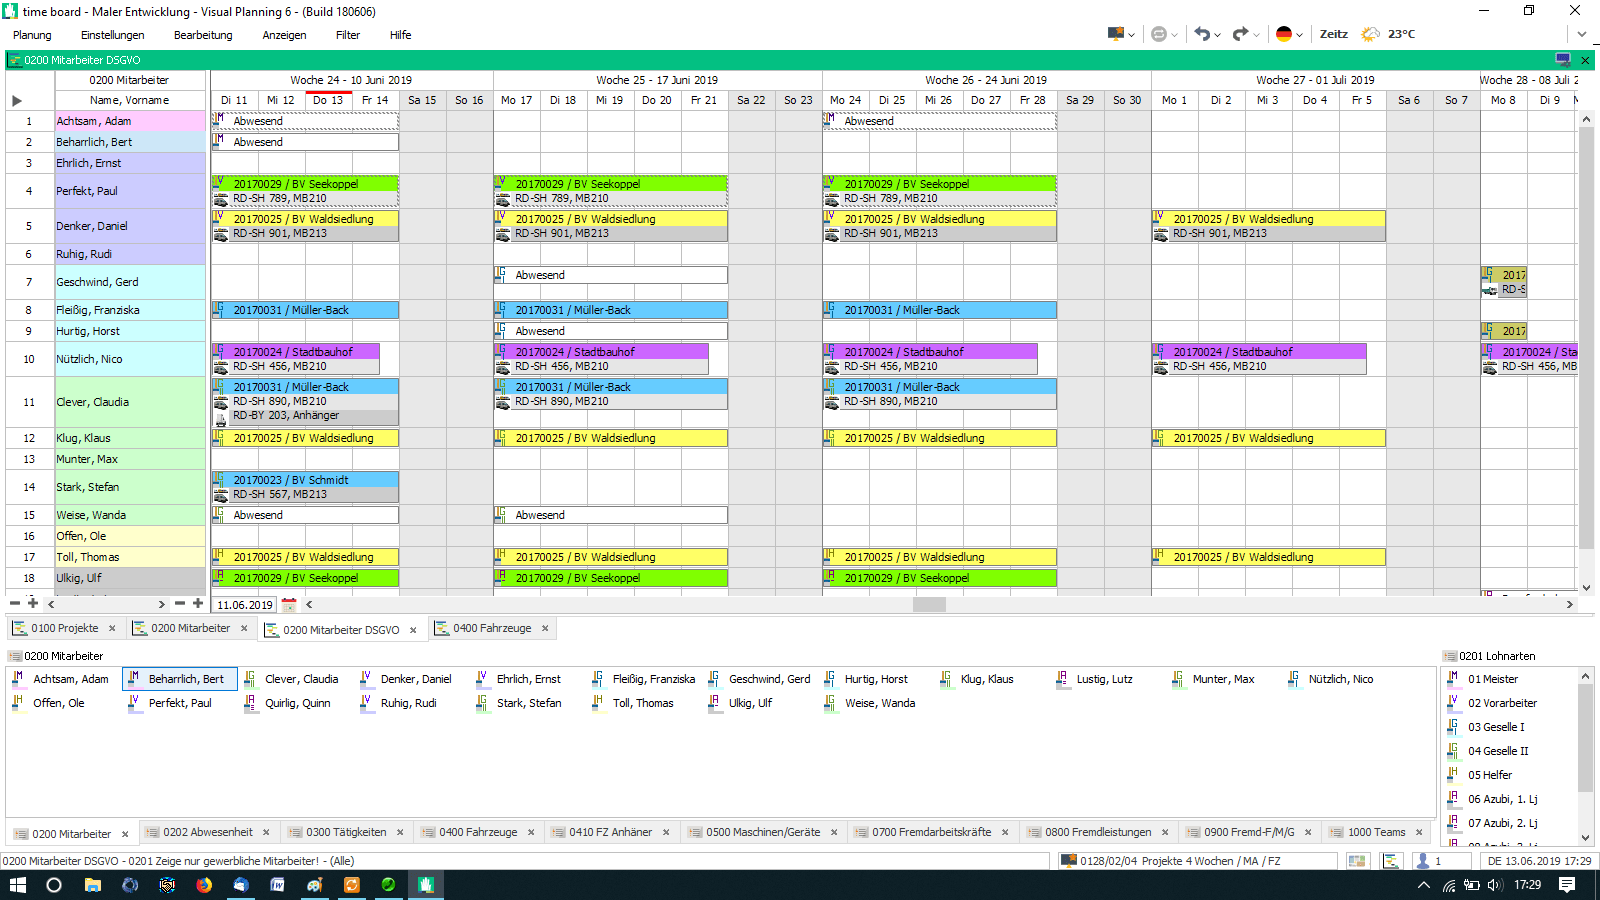Switch to the 1000 Teams tab

(1376, 832)
